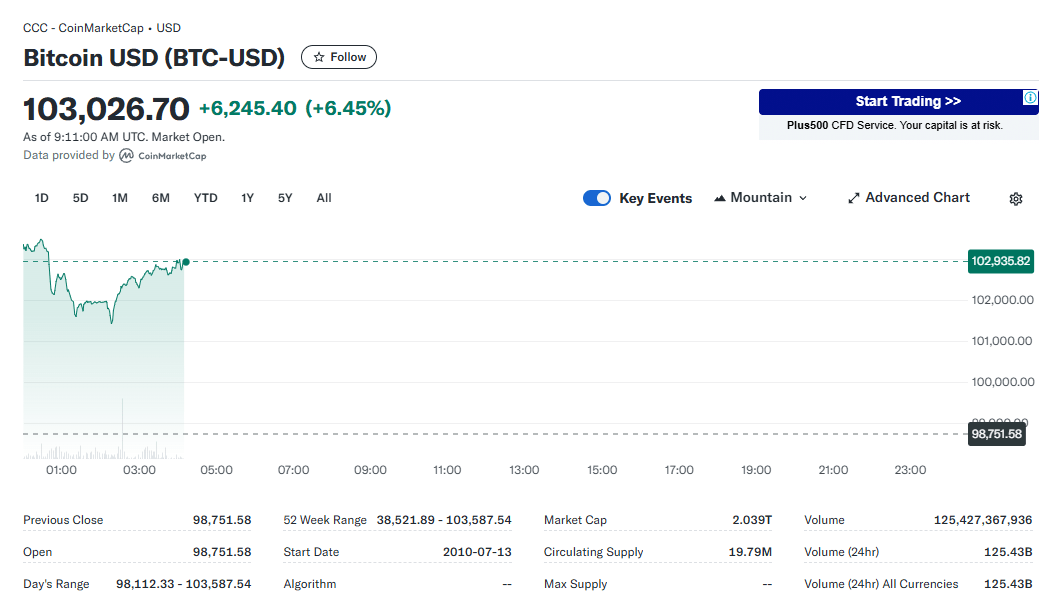Select the All time range

(x=324, y=198)
